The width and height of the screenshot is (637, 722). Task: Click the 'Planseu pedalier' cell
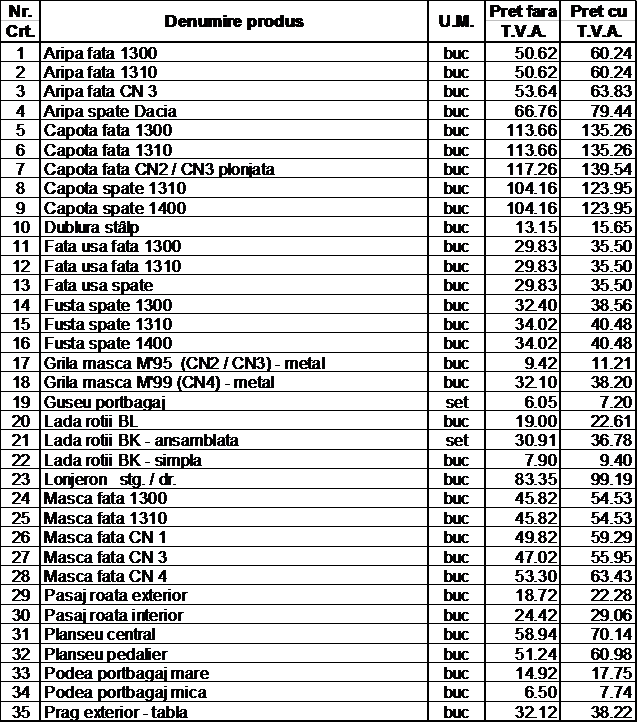coord(234,653)
